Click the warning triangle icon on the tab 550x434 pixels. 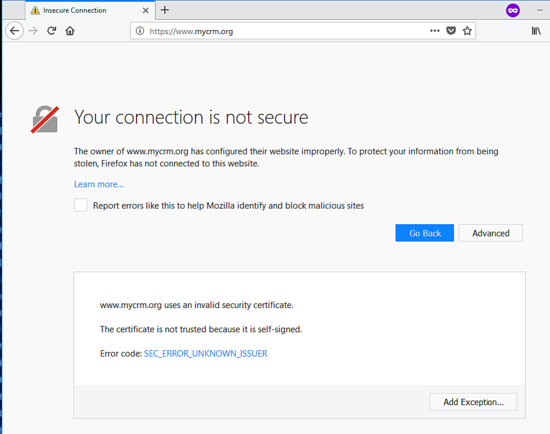coord(35,11)
